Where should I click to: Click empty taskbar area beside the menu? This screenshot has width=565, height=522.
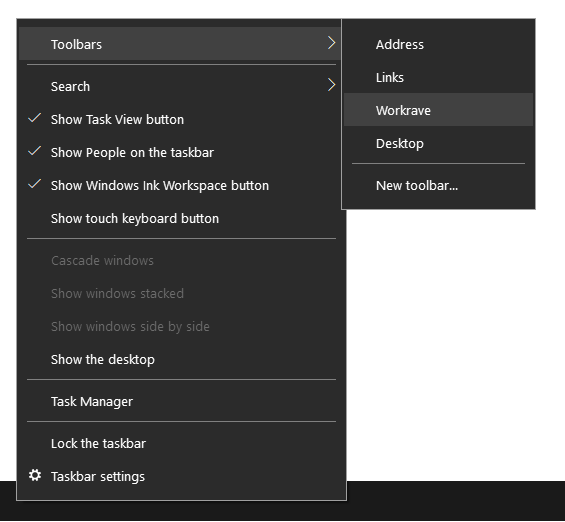point(456,501)
